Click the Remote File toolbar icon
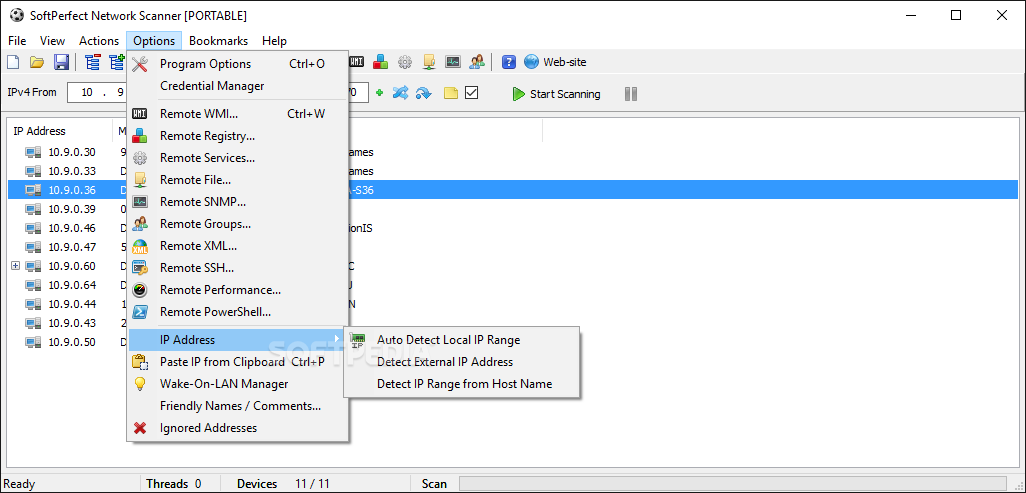Image resolution: width=1026 pixels, height=493 pixels. click(x=429, y=62)
